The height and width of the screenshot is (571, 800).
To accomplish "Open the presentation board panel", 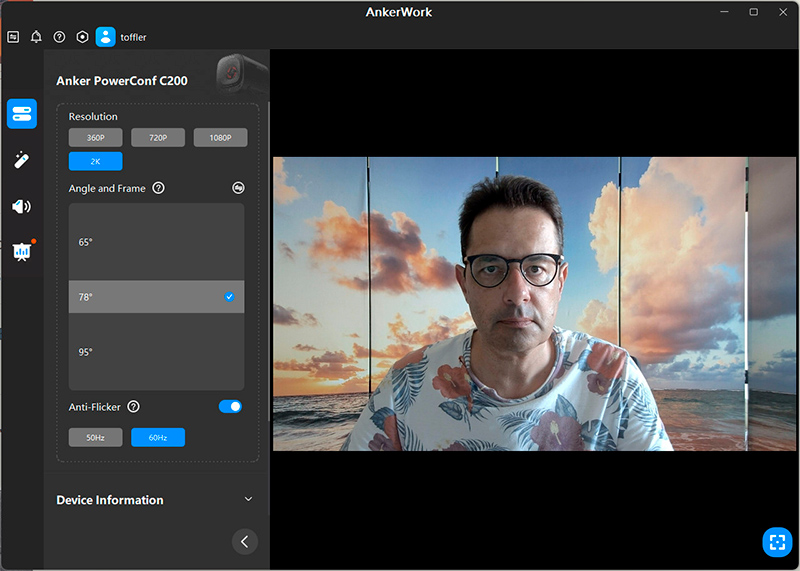I will (x=22, y=252).
